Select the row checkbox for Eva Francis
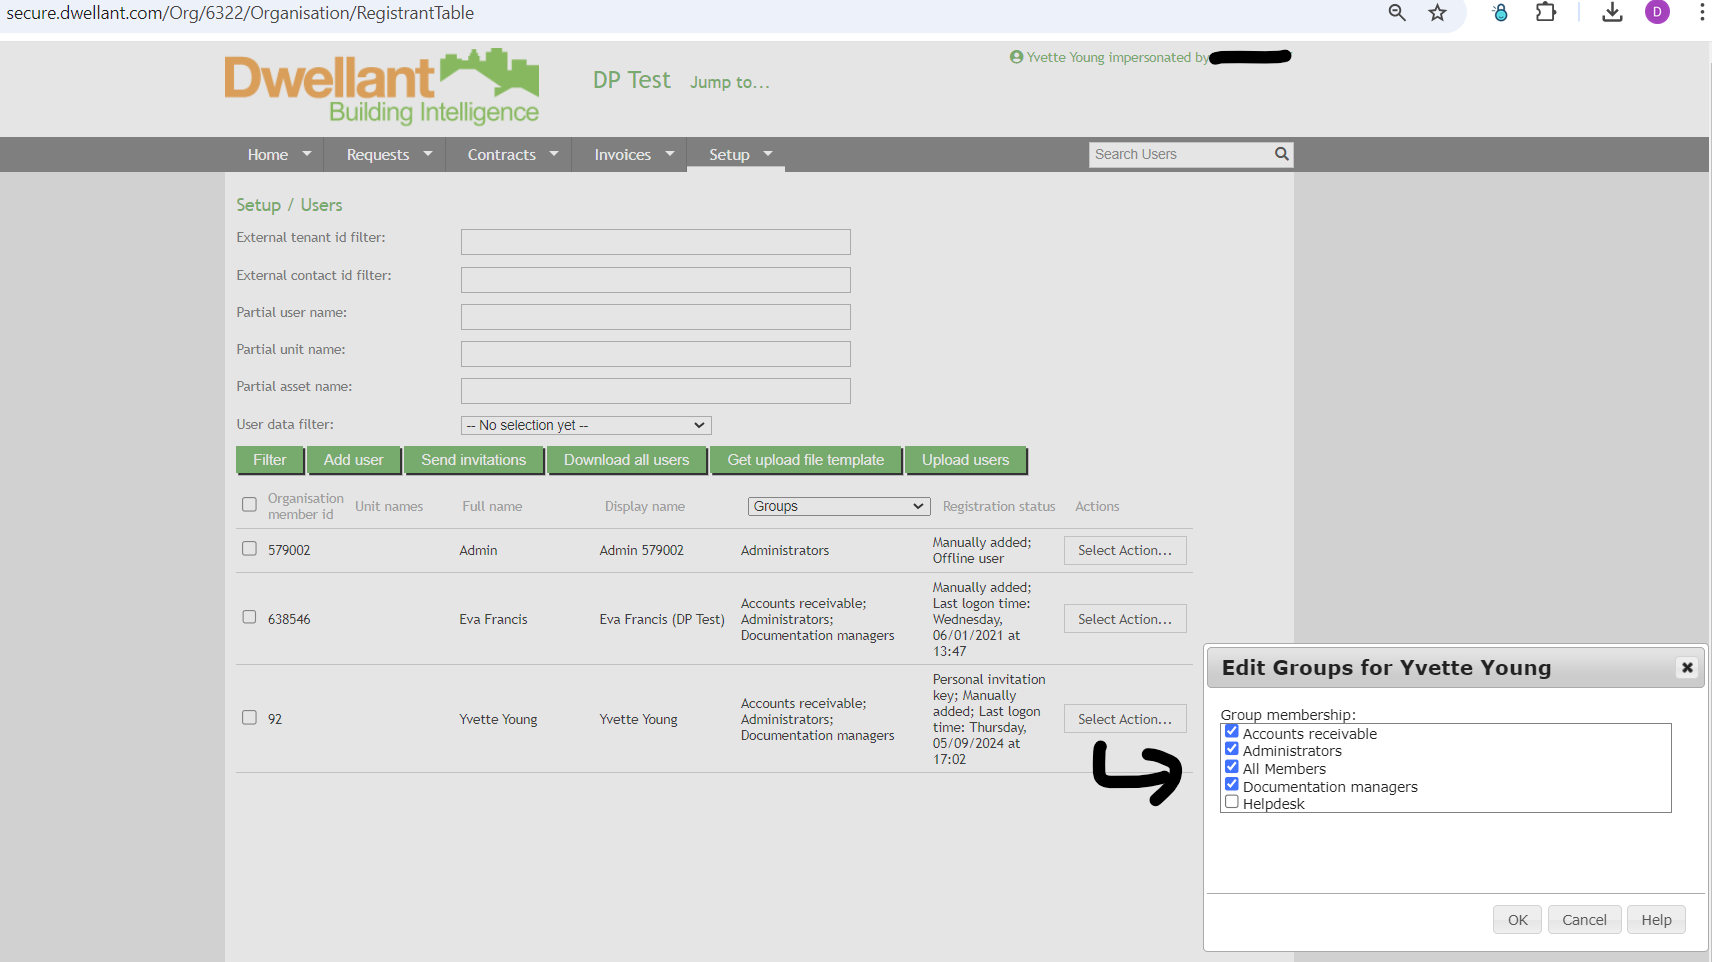This screenshot has width=1712, height=962. coord(249,617)
